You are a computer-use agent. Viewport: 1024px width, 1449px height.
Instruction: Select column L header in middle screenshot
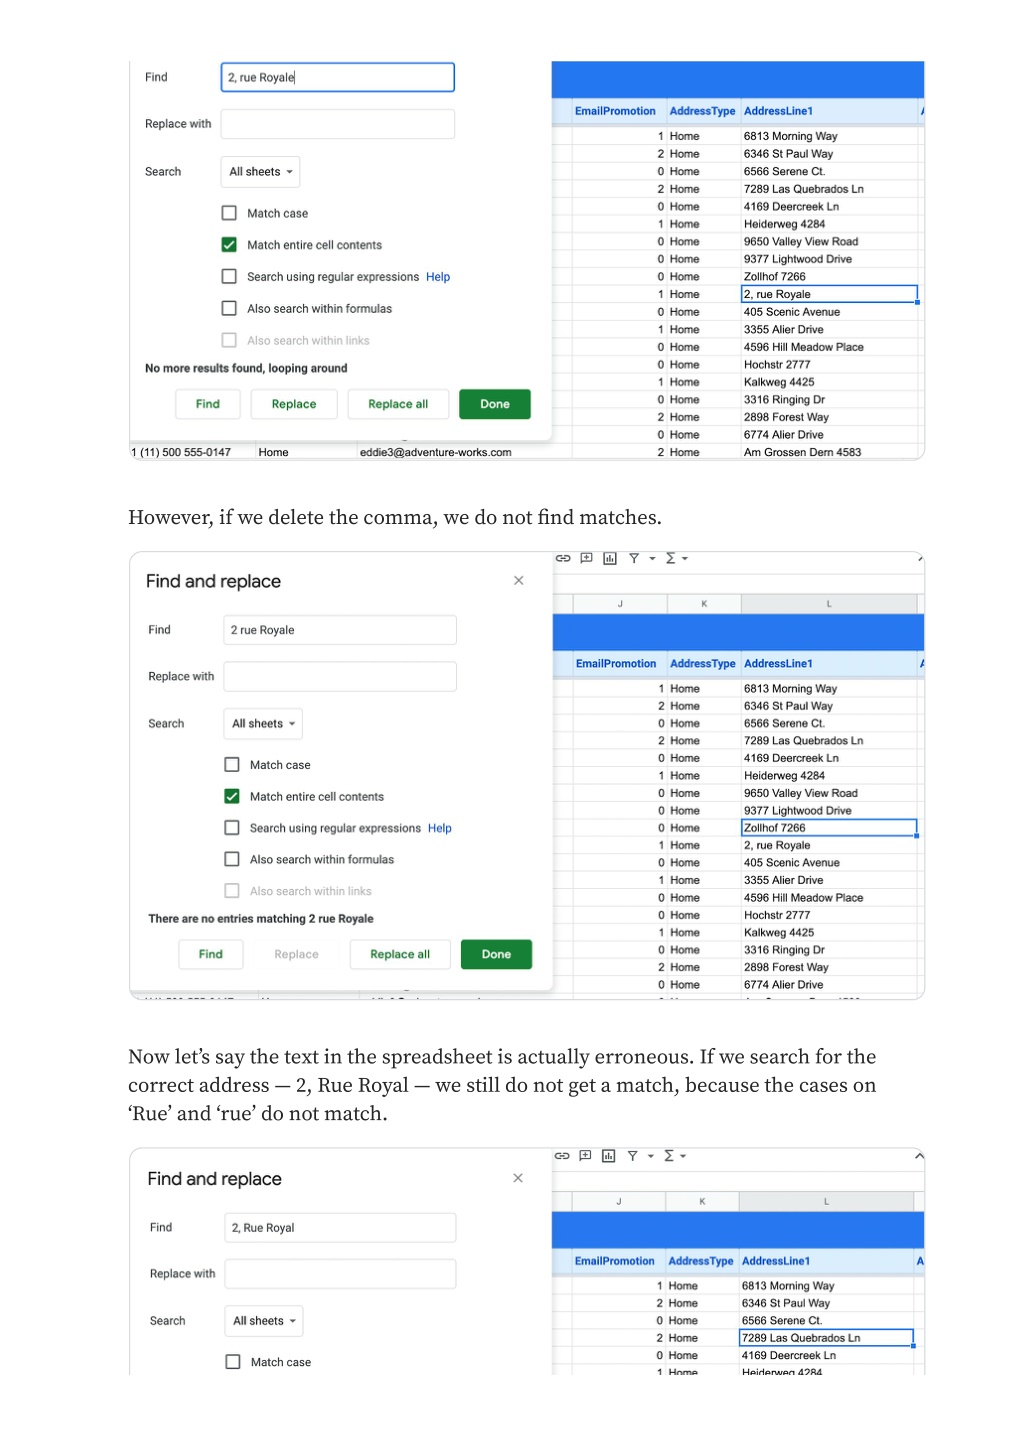coord(829,604)
